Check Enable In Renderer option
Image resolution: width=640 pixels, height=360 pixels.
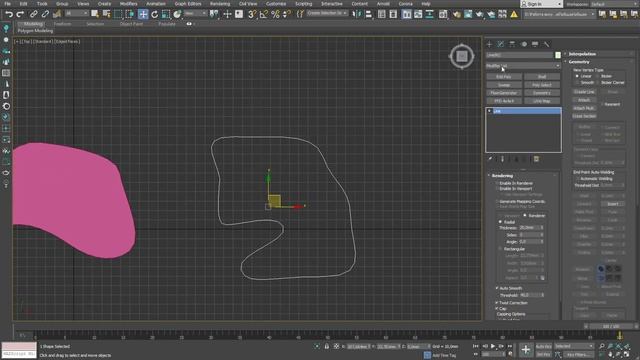(x=514, y=183)
